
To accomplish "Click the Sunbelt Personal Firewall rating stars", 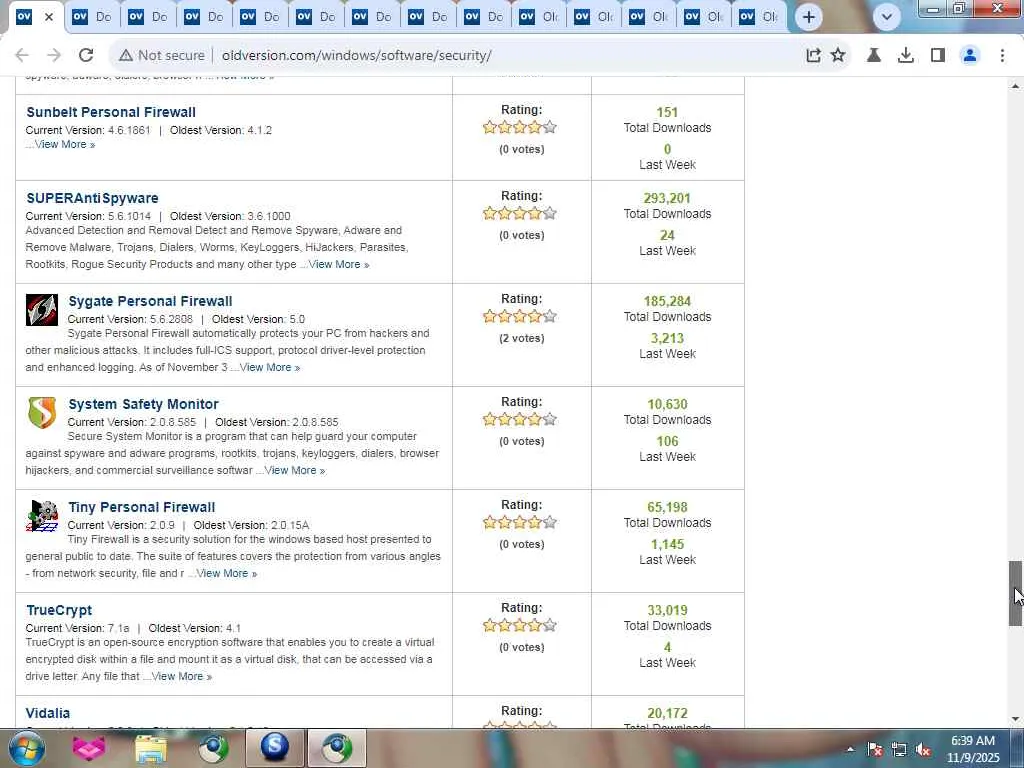I will [x=520, y=127].
